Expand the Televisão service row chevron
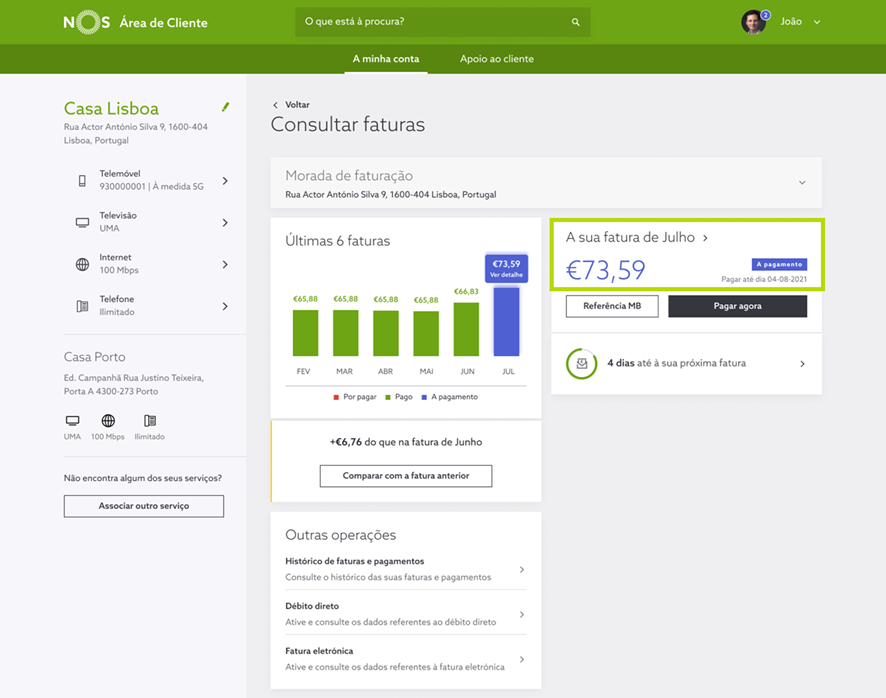The image size is (886, 698). 225,223
